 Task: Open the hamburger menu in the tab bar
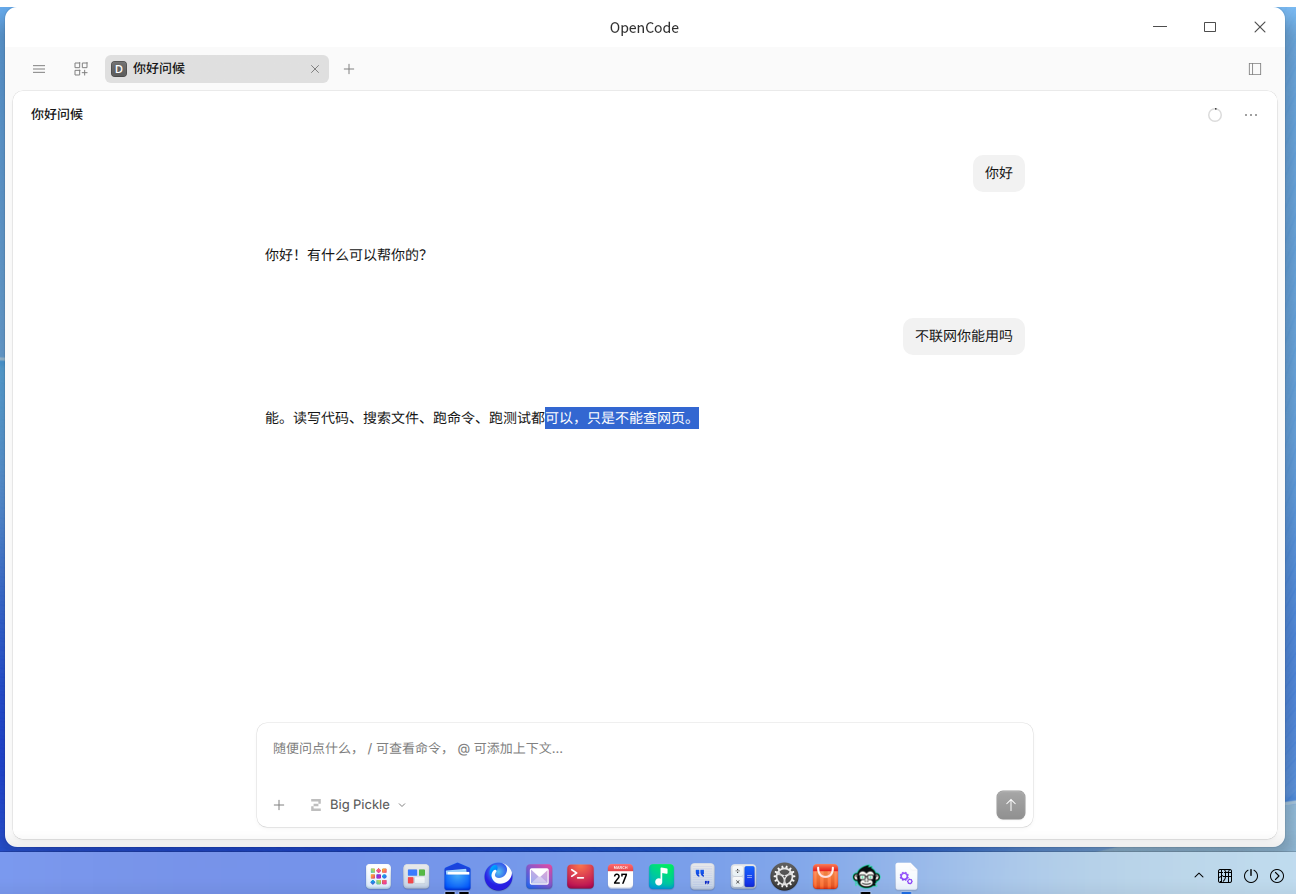tap(39, 69)
